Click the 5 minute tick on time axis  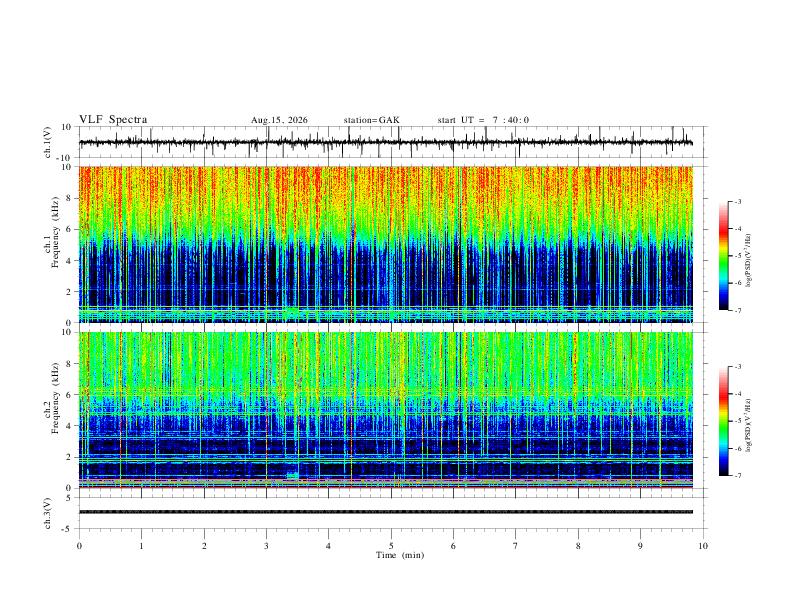[x=391, y=546]
